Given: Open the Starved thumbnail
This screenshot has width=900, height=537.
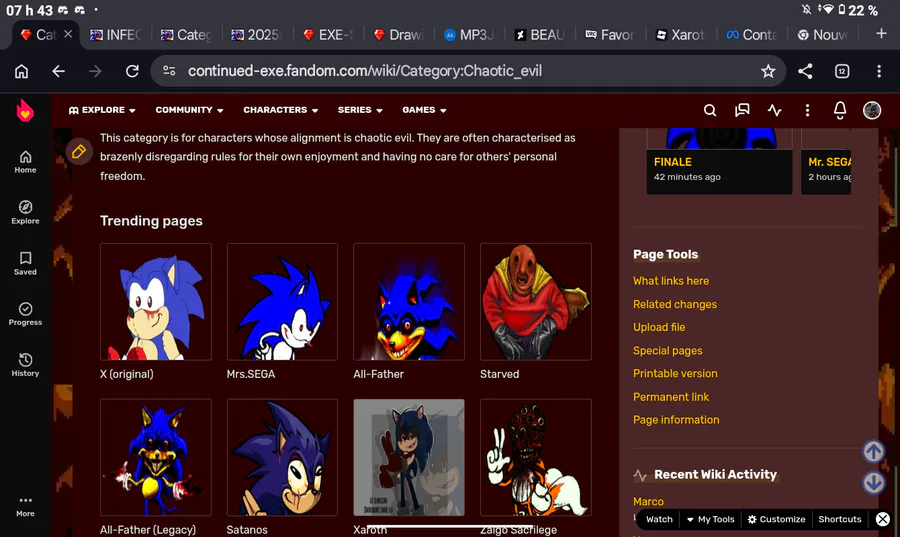Looking at the screenshot, I should 536,302.
